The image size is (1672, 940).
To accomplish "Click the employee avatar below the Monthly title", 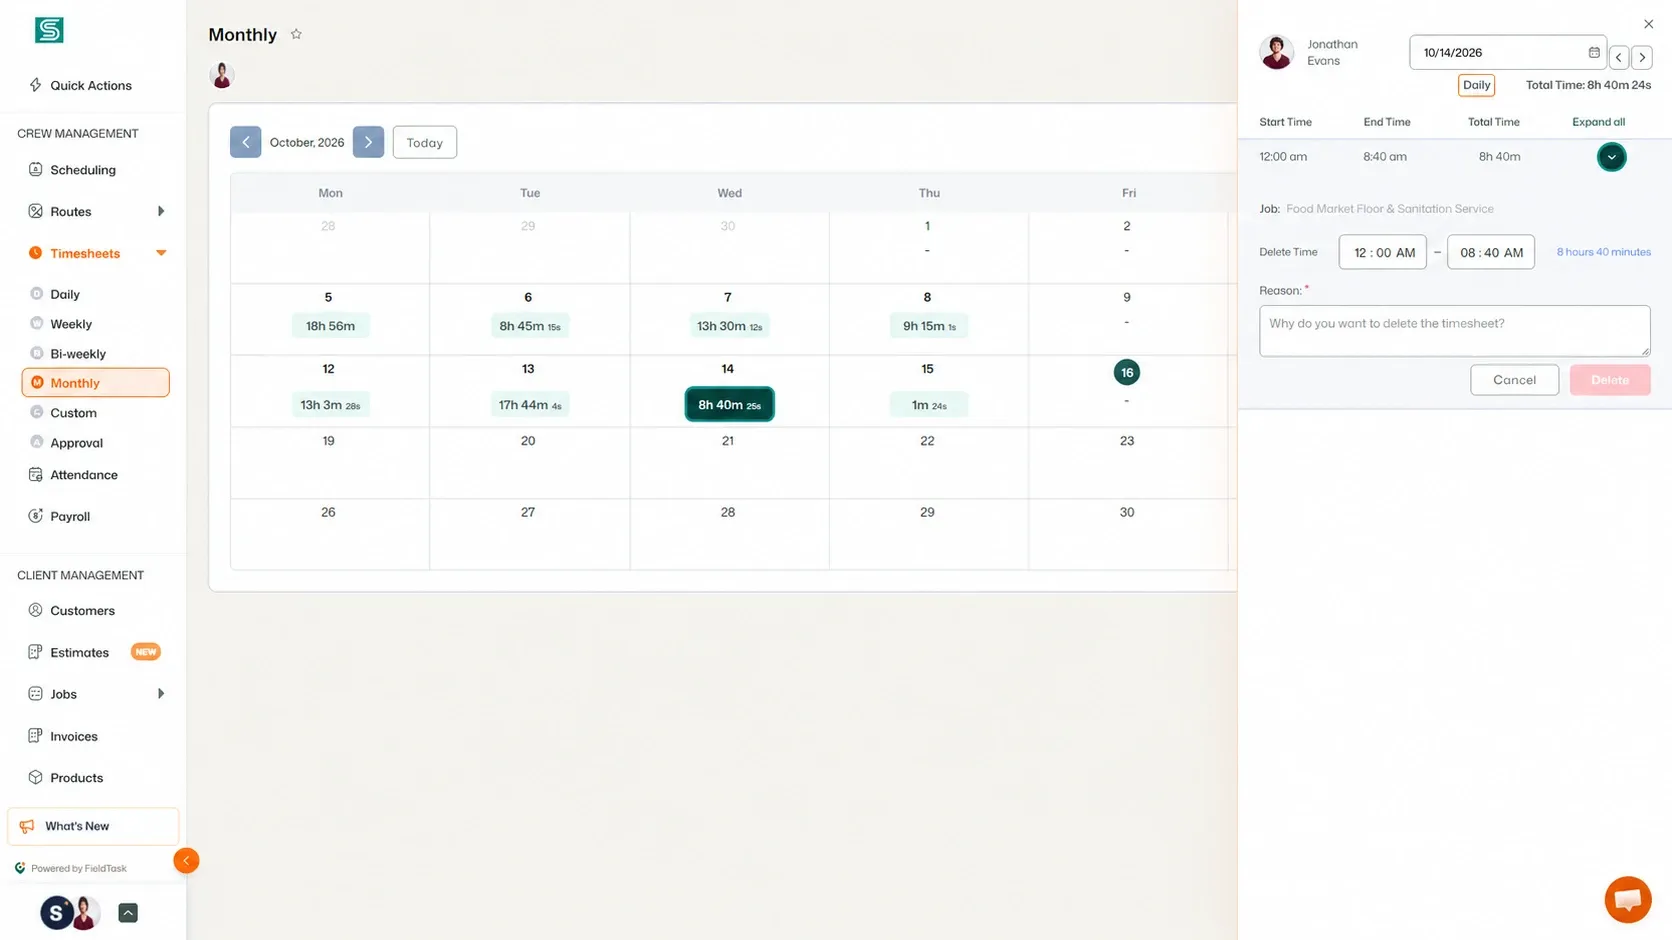I will [222, 75].
